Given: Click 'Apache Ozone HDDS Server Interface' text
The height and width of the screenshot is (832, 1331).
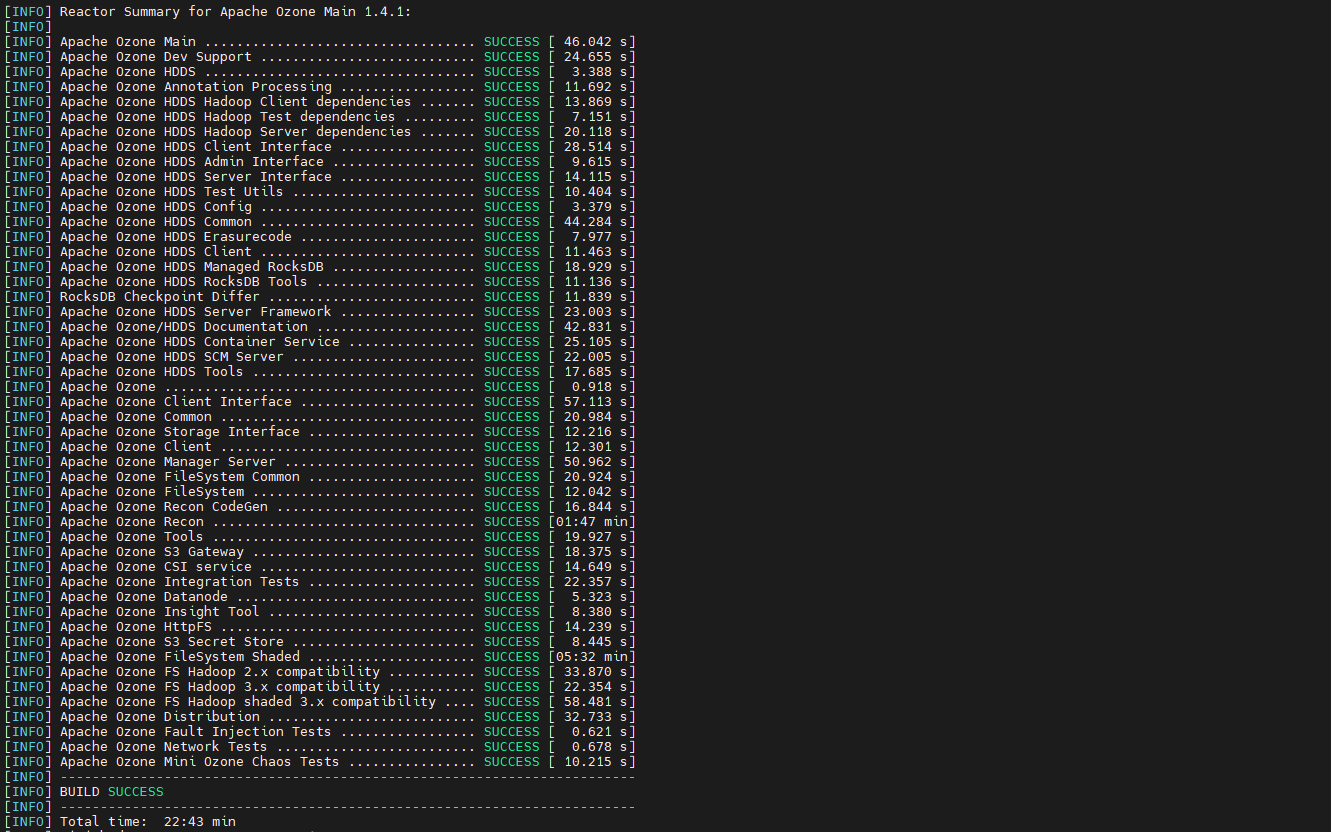Looking at the screenshot, I should [x=196, y=177].
